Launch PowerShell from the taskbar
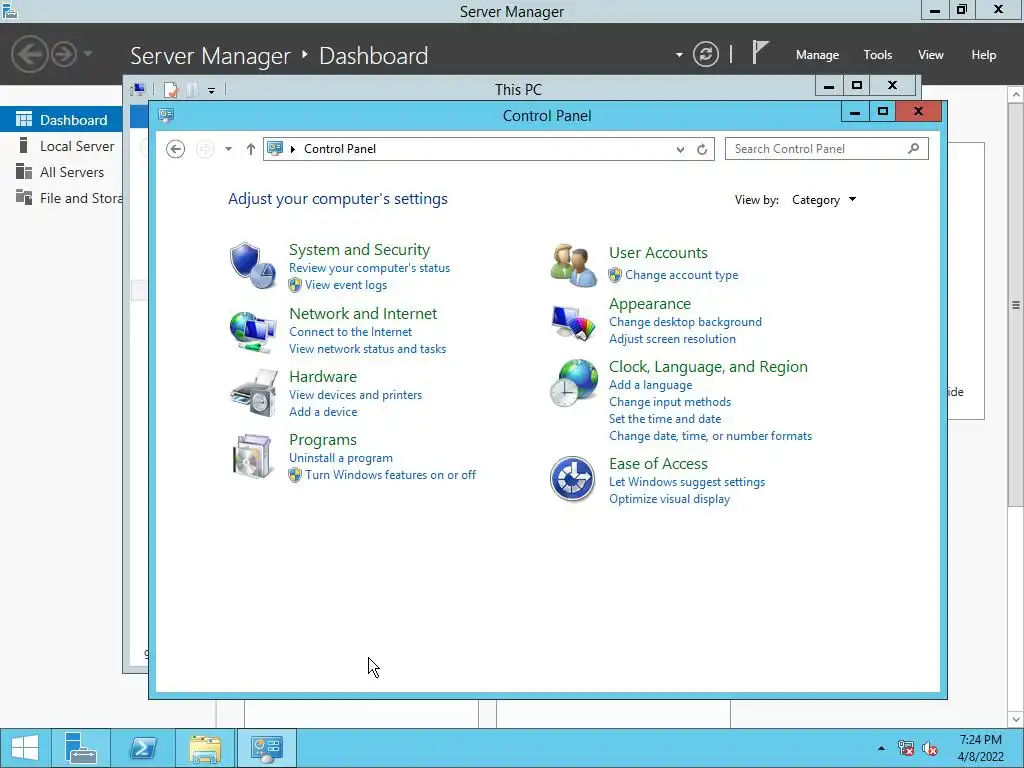 tap(142, 748)
